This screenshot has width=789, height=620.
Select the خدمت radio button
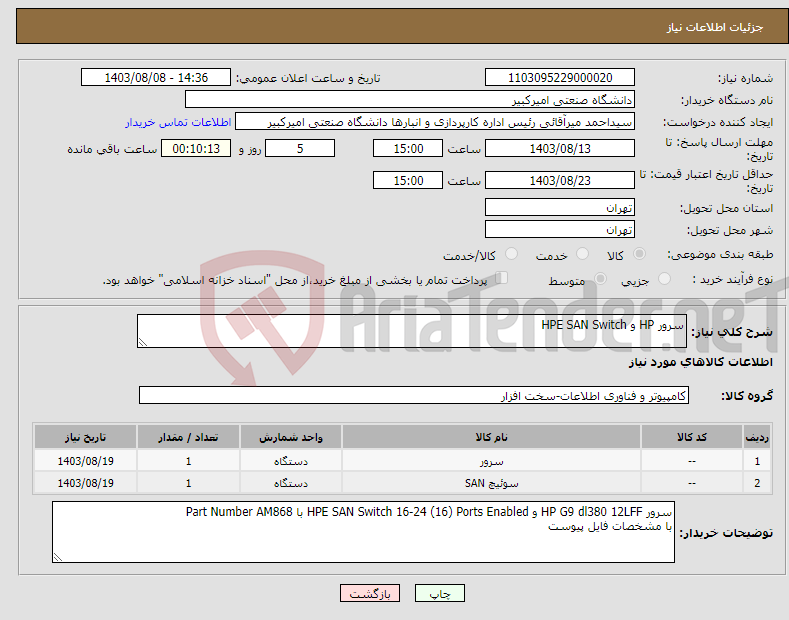pos(582,254)
